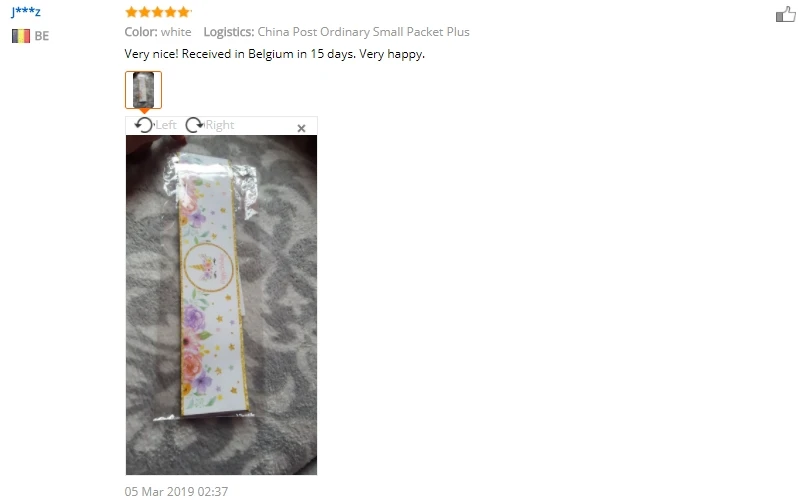Image resolution: width=798 pixels, height=500 pixels.
Task: Select the second rating star
Action: 145,12
